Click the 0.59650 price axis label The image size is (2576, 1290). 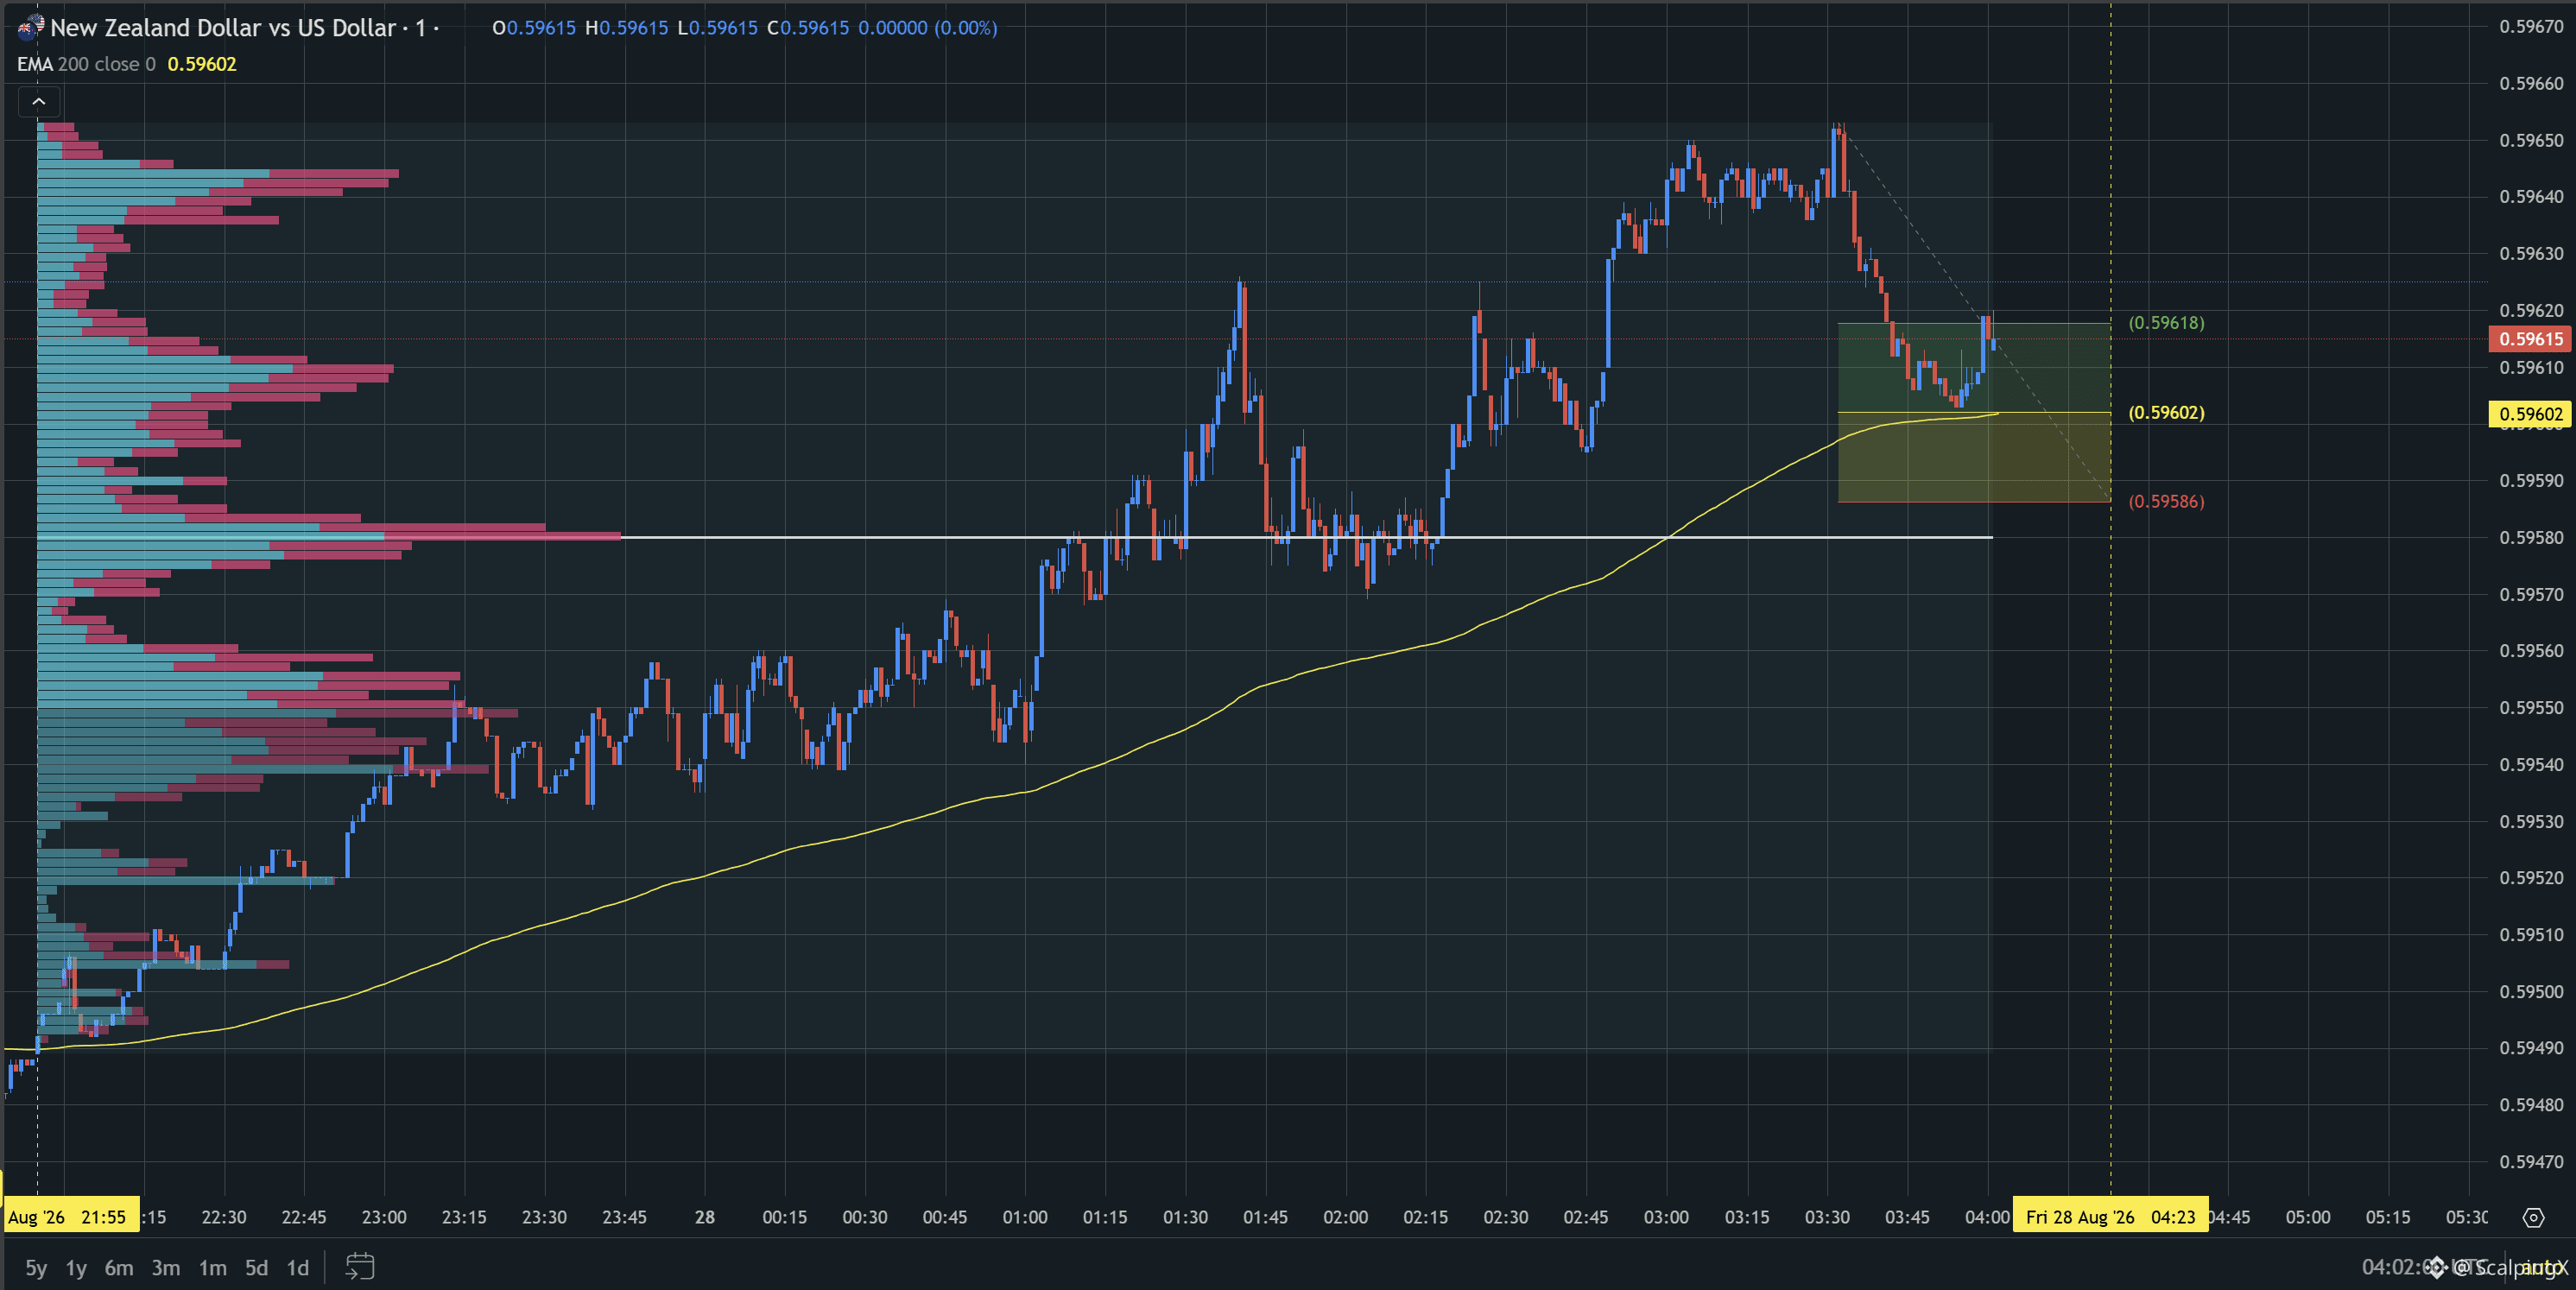[x=2531, y=141]
